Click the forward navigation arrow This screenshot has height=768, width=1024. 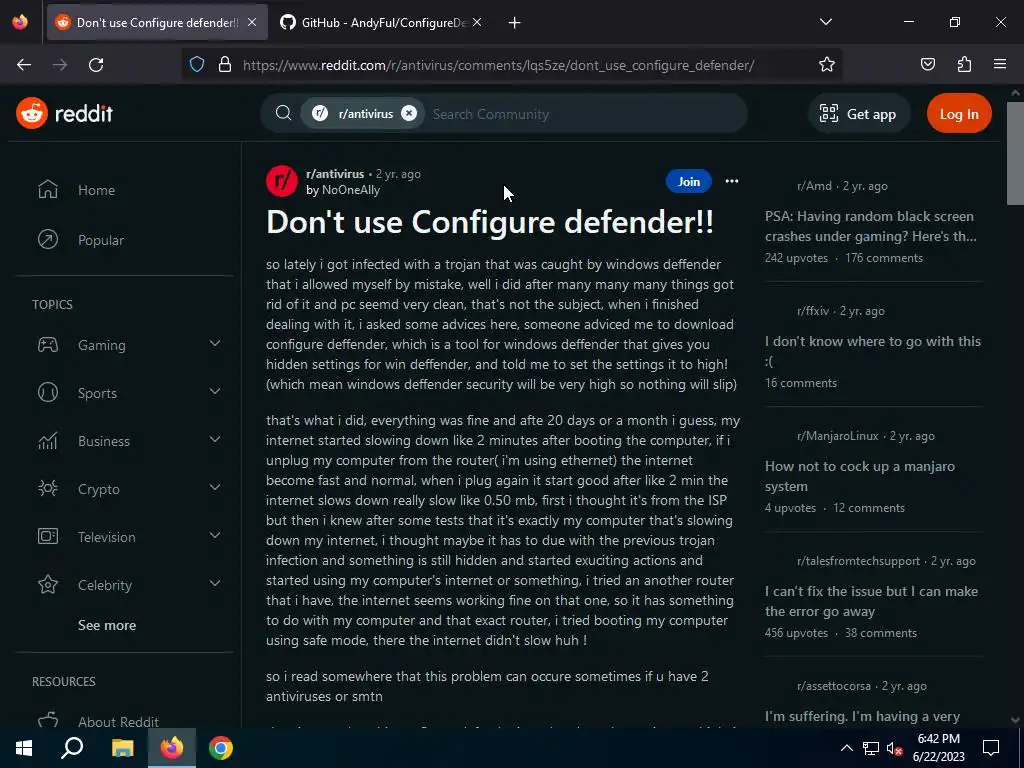(x=60, y=65)
